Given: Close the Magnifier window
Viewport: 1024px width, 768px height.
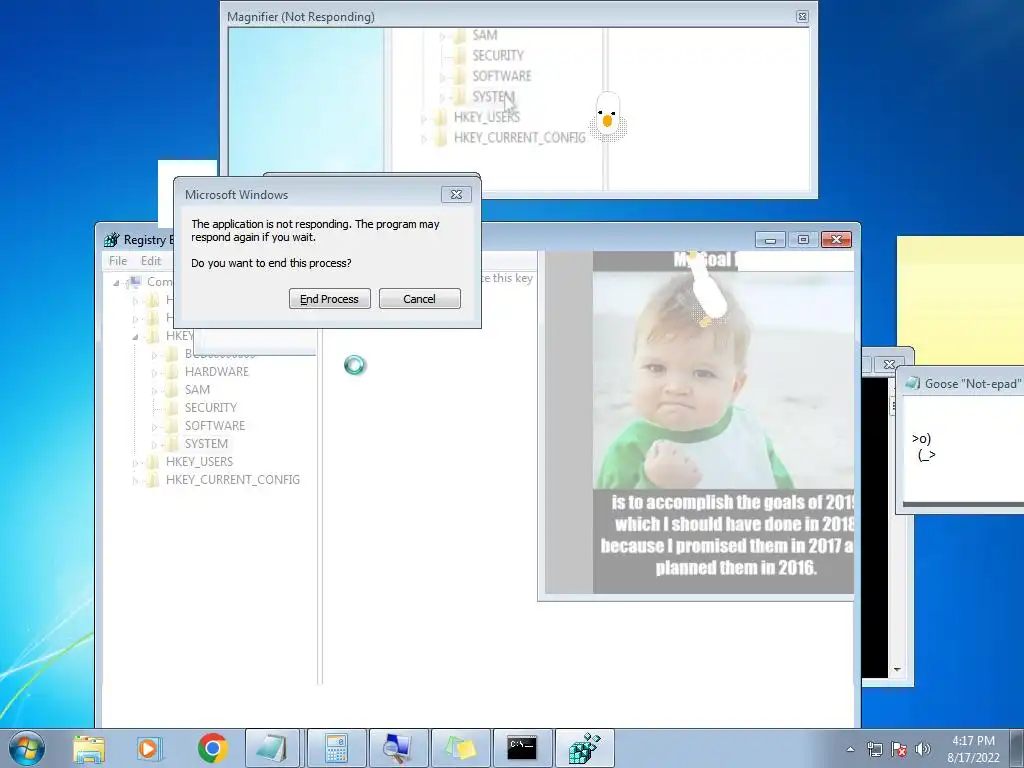Looking at the screenshot, I should point(803,16).
